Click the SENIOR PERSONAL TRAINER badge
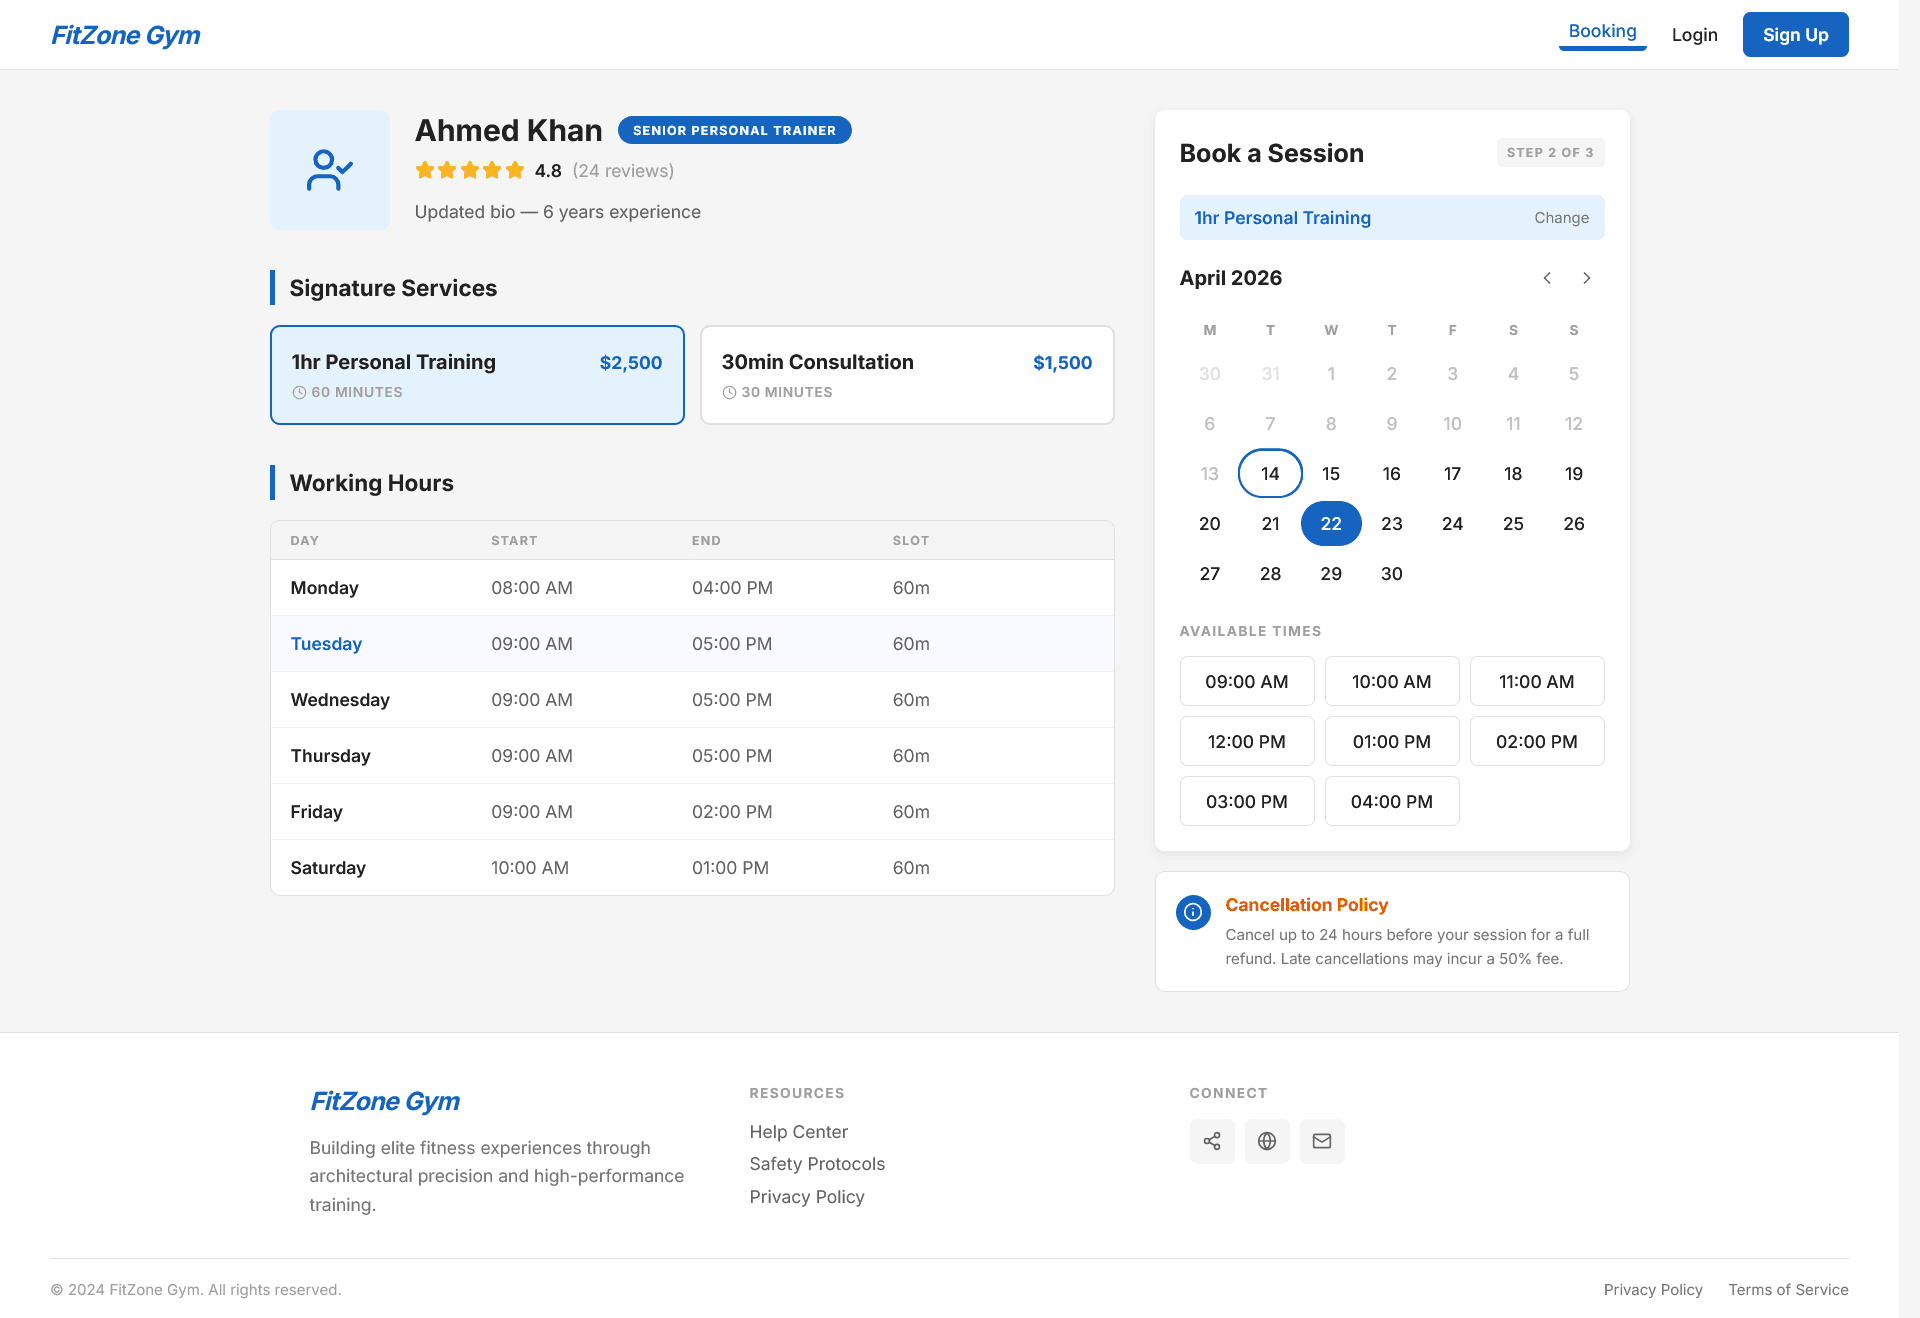Viewport: 1920px width, 1318px height. [x=734, y=129]
